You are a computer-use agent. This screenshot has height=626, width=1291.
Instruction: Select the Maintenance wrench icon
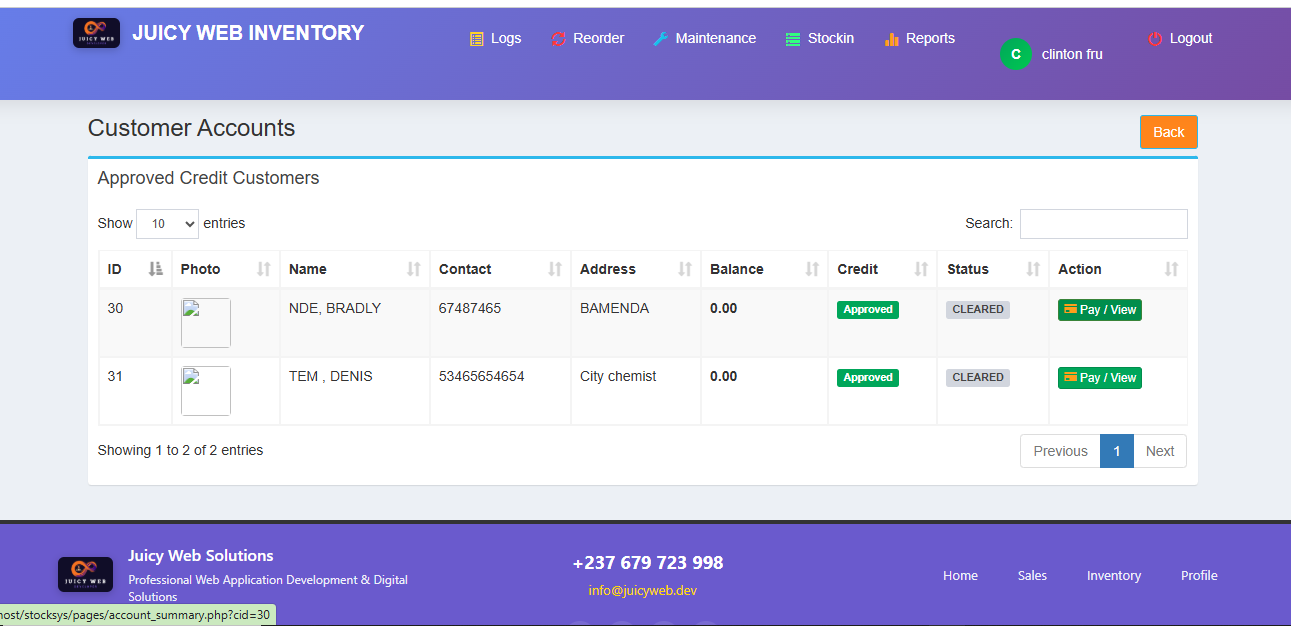coord(660,38)
